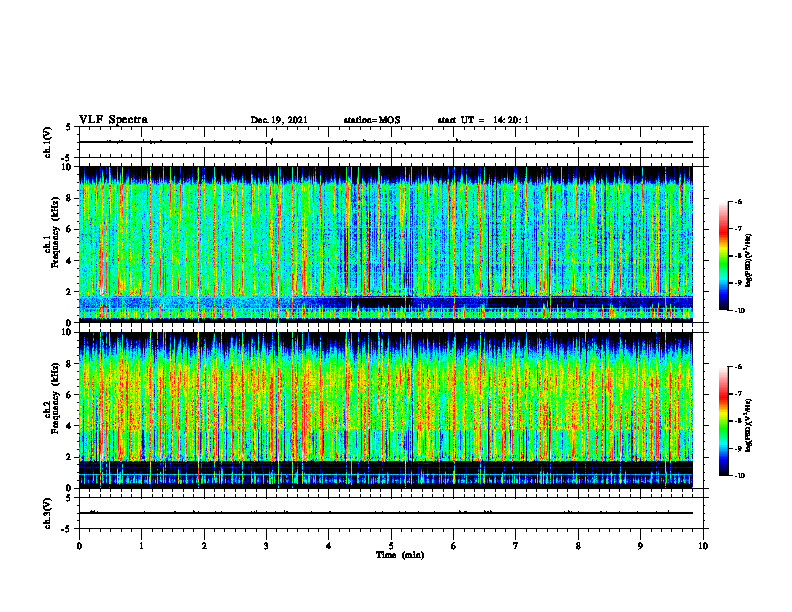Click the '-6' value on ch.2 colorbar
This screenshot has width=792, height=612.
(738, 367)
